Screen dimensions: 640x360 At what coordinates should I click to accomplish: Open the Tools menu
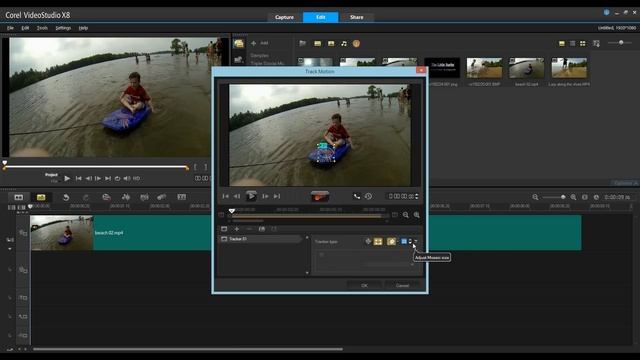click(x=42, y=28)
